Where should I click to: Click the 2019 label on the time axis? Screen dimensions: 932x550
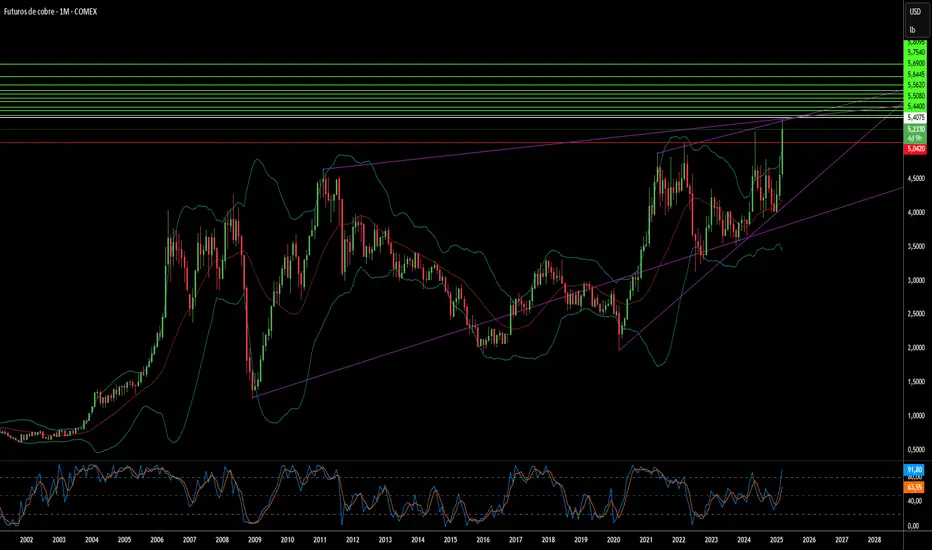[x=581, y=540]
